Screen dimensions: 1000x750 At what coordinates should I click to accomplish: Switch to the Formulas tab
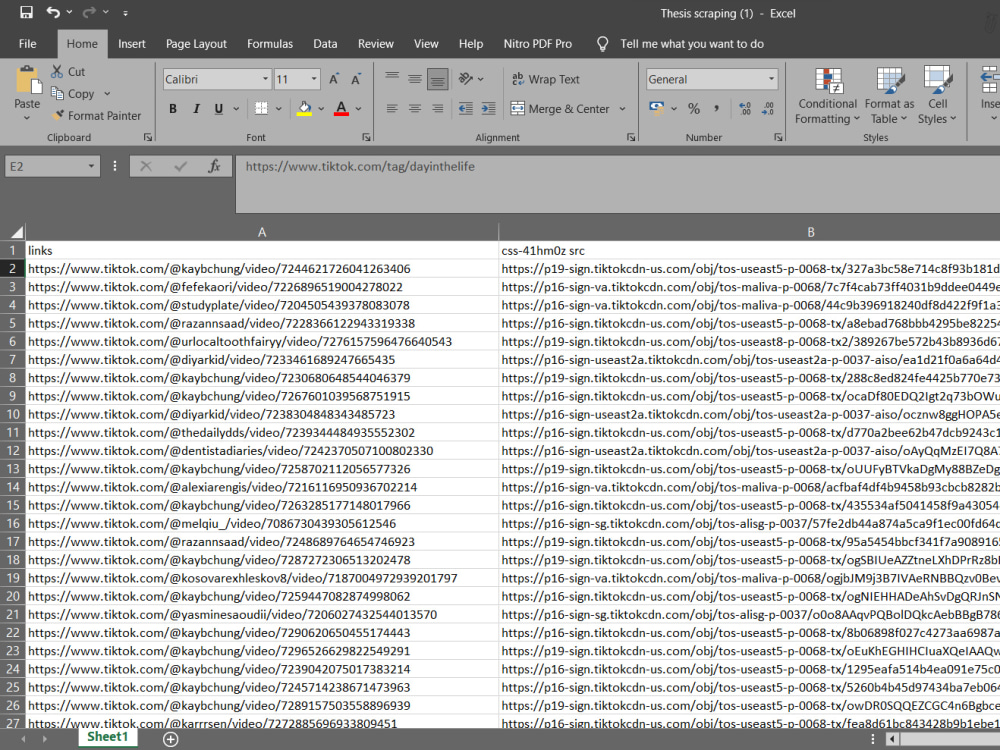click(x=270, y=43)
